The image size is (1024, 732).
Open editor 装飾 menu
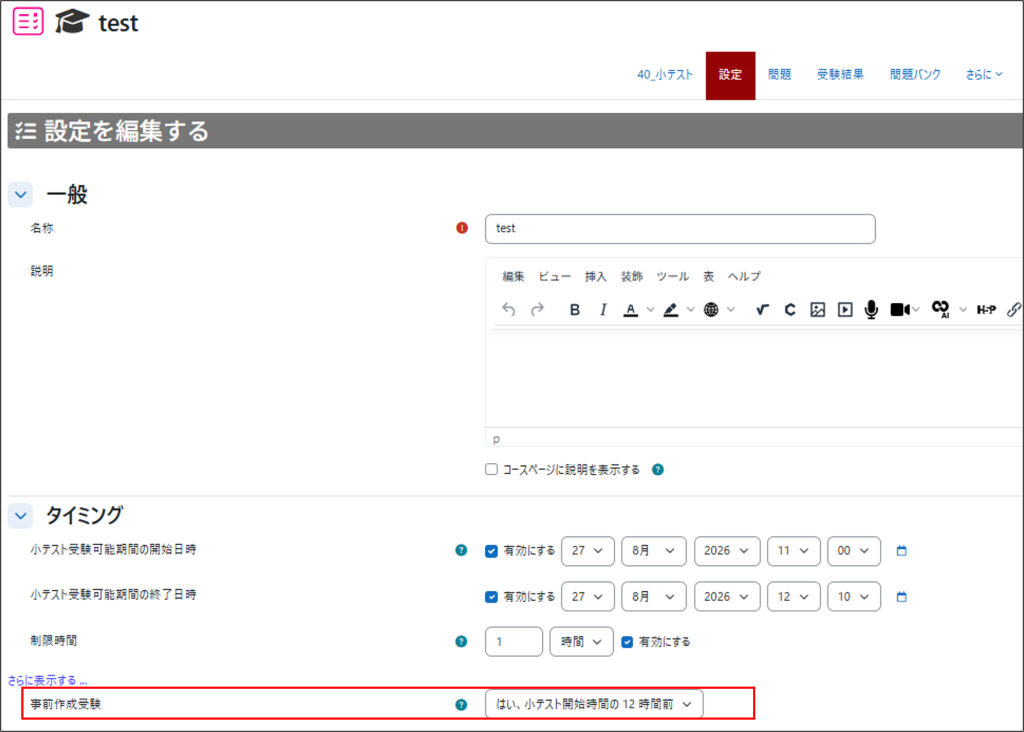(x=632, y=276)
